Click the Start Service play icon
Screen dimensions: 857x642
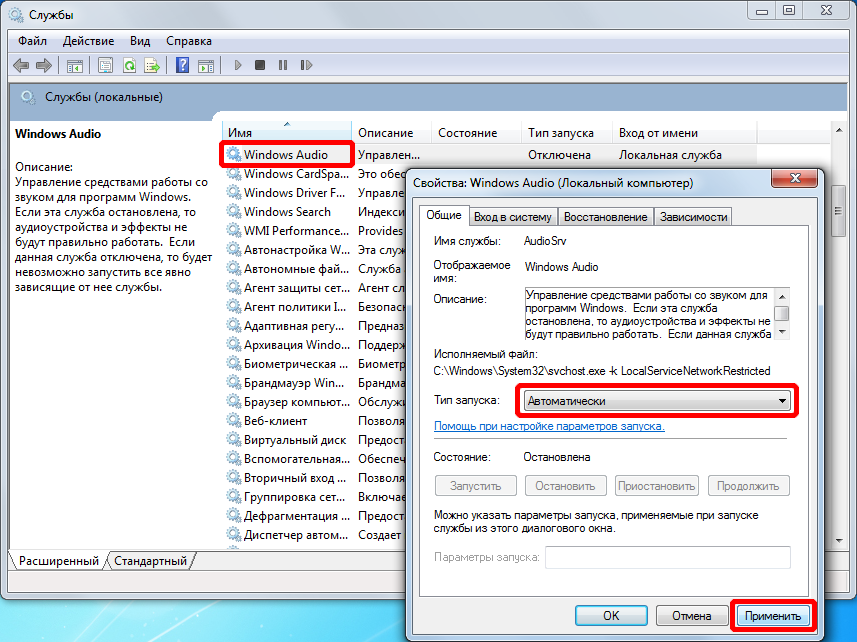[238, 66]
